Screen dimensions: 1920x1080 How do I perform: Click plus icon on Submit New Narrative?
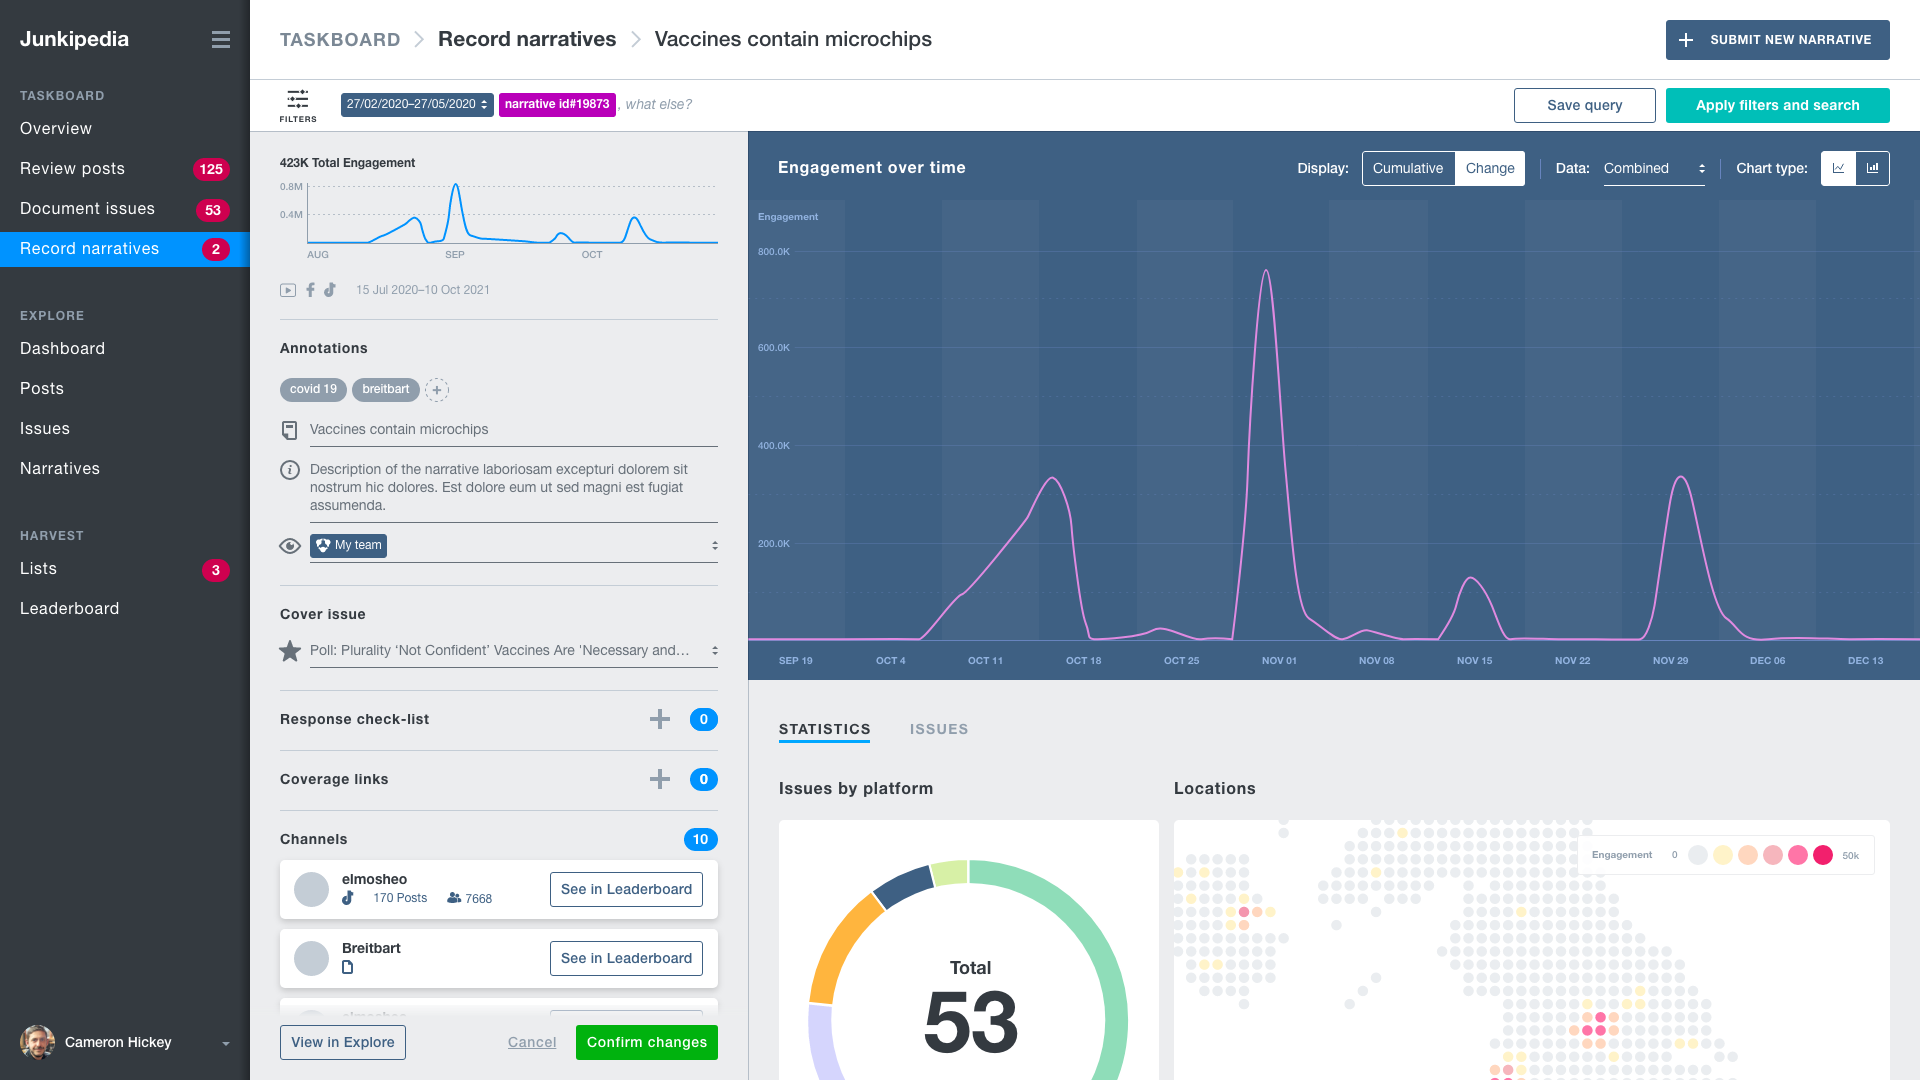coord(1686,40)
